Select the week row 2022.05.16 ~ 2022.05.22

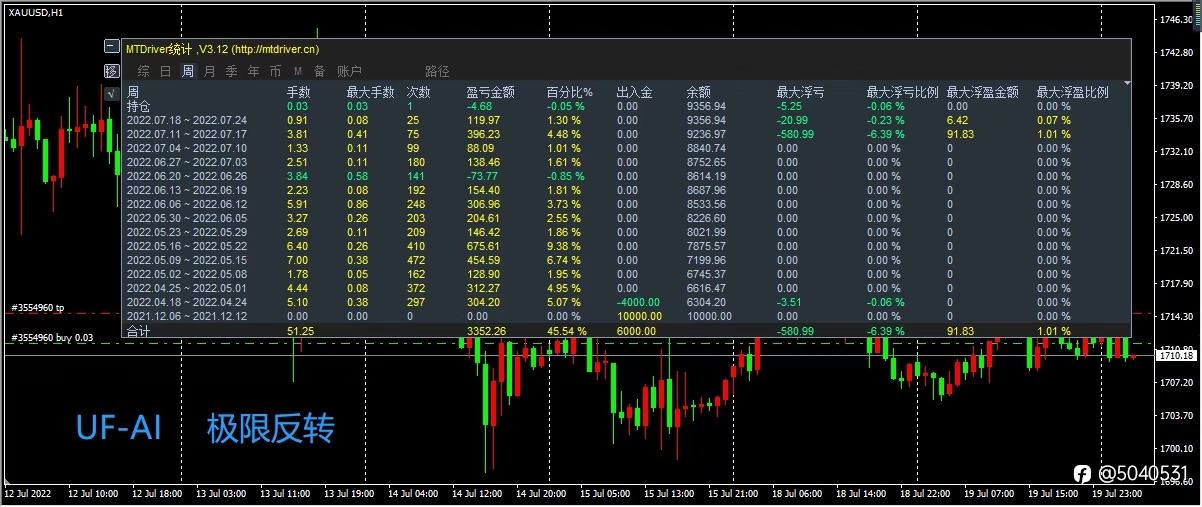[x=626, y=246]
